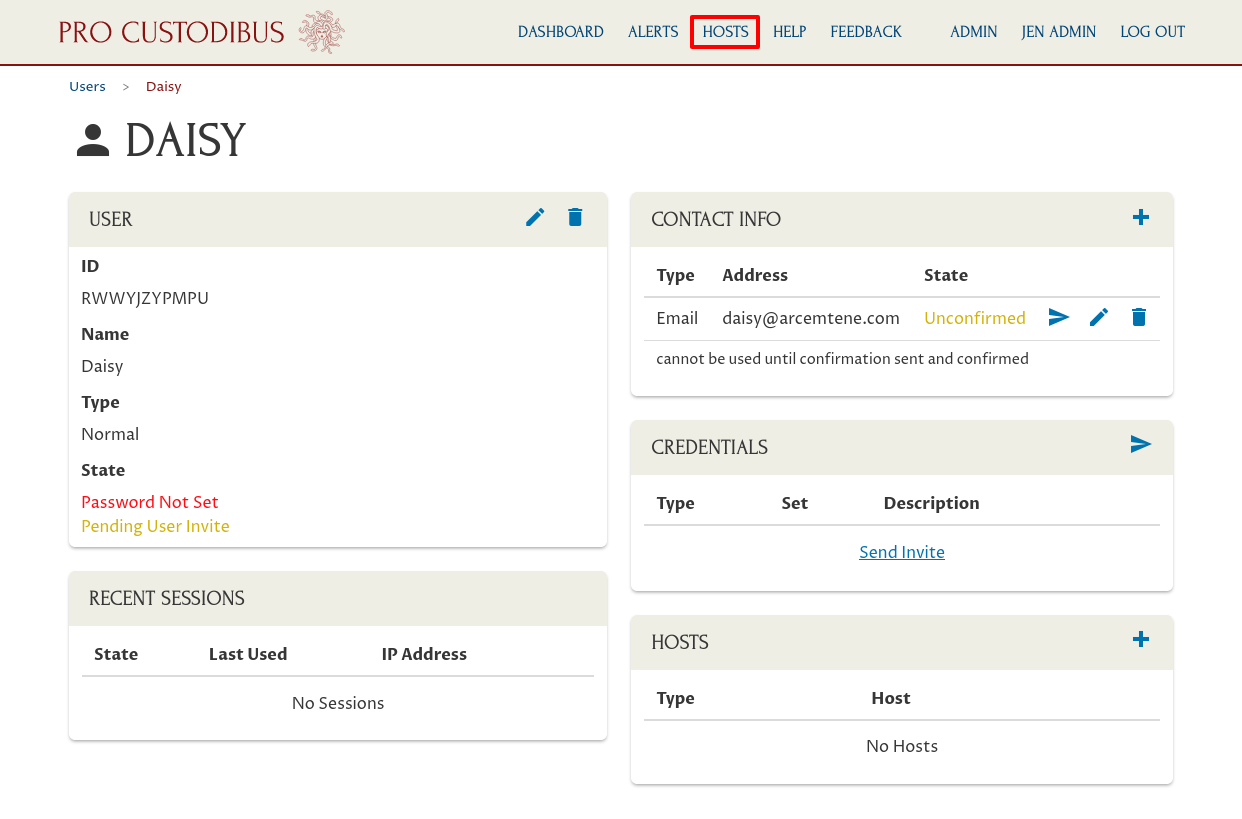This screenshot has width=1242, height=819.
Task: Open the Hosts navigation item
Action: (x=725, y=32)
